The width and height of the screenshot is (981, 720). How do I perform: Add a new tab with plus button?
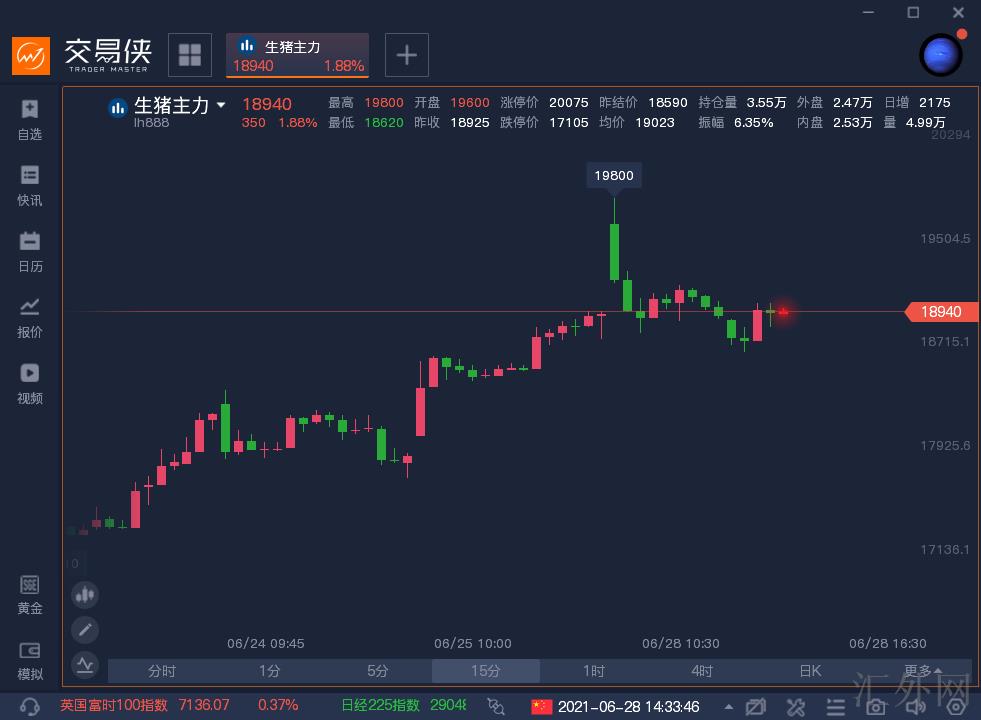pos(406,55)
